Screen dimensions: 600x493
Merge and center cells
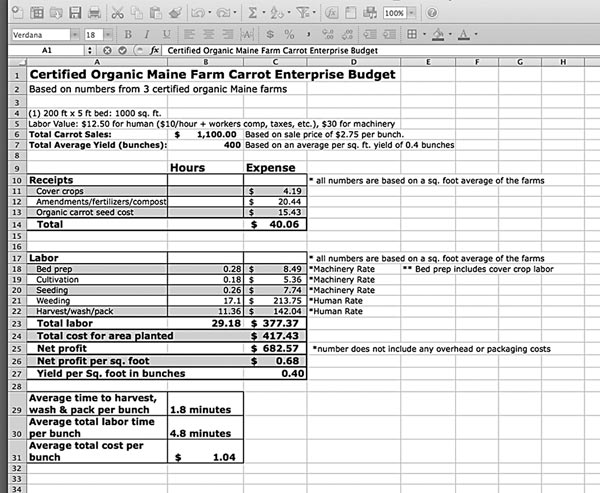pos(247,34)
